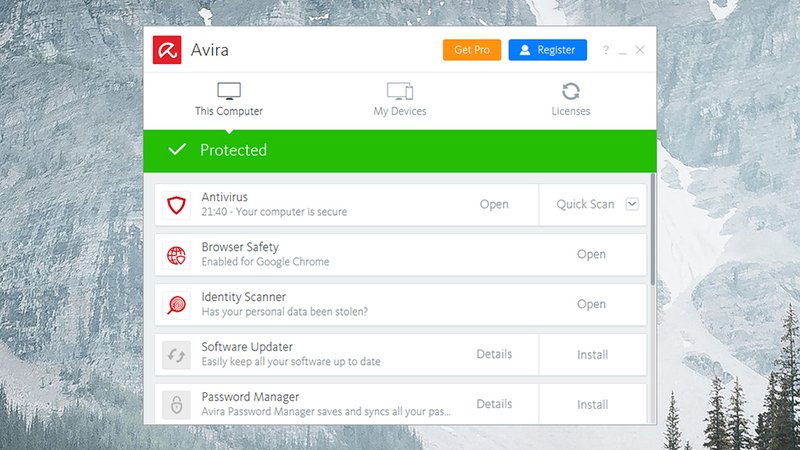Viewport: 800px width, 450px height.
Task: Minimize the Avira window
Action: coord(622,53)
